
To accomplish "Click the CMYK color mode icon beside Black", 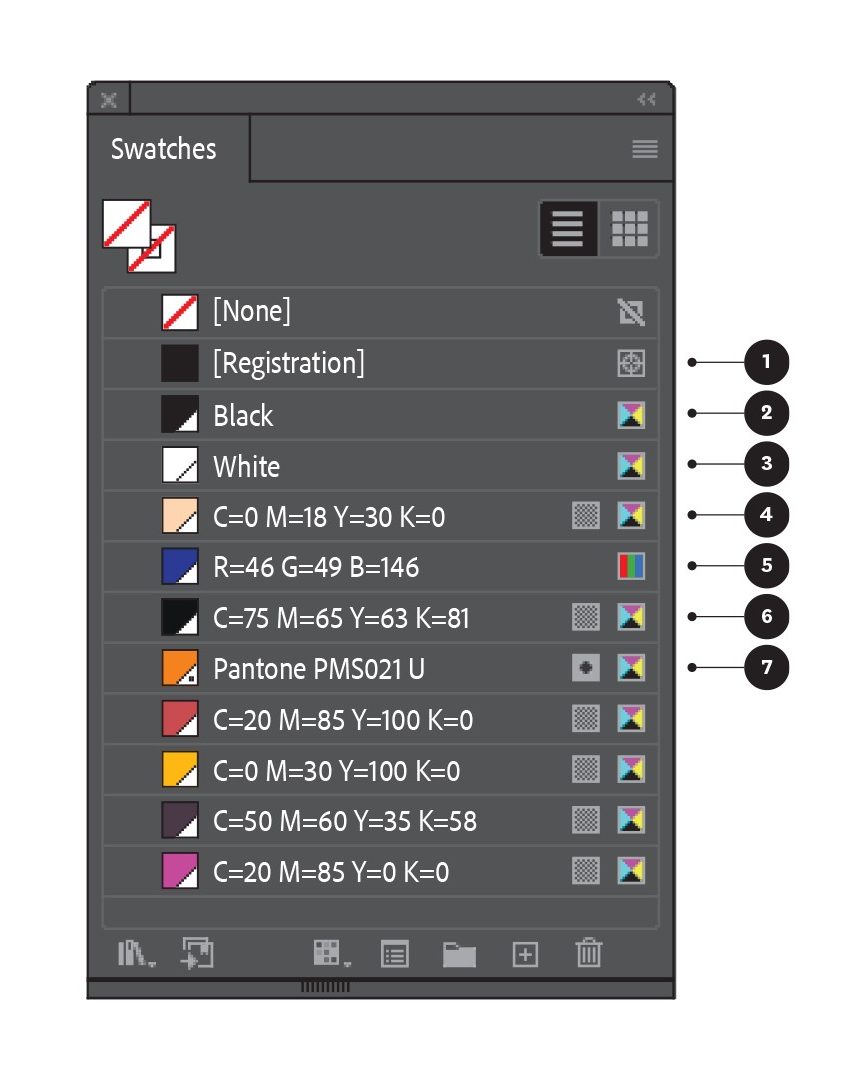I will (633, 414).
